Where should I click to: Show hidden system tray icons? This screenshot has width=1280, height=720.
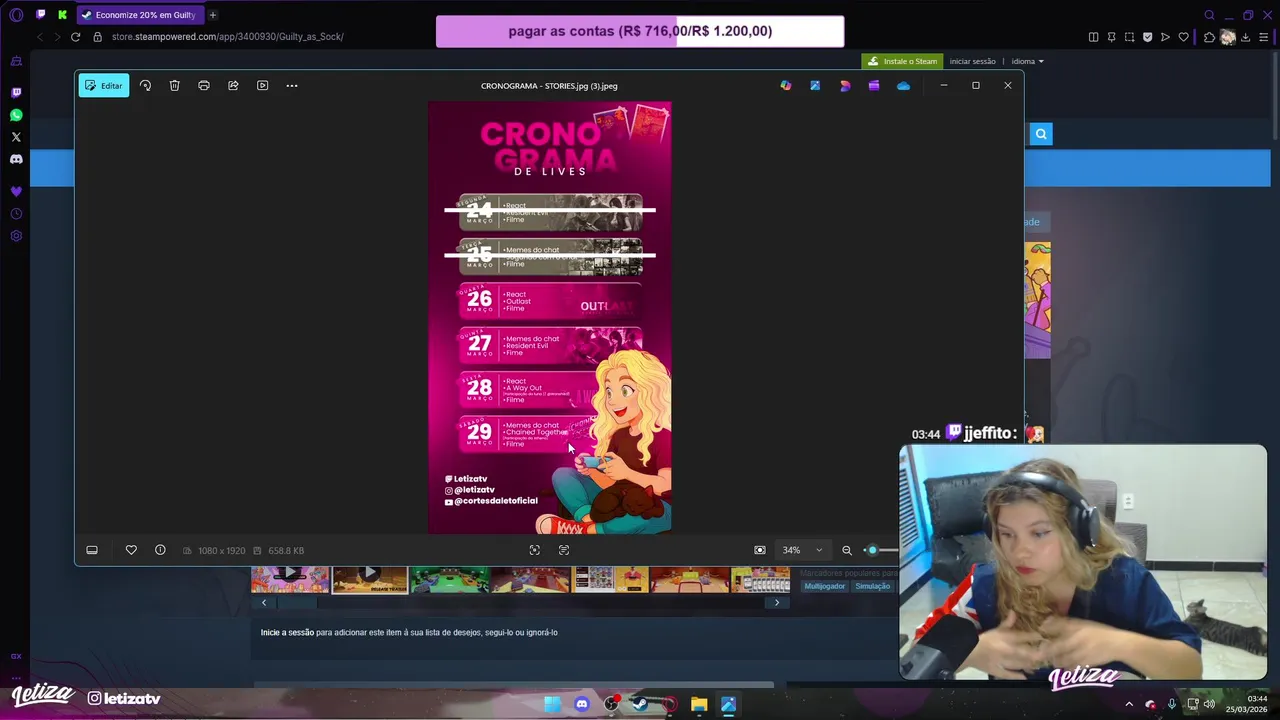(1129, 704)
